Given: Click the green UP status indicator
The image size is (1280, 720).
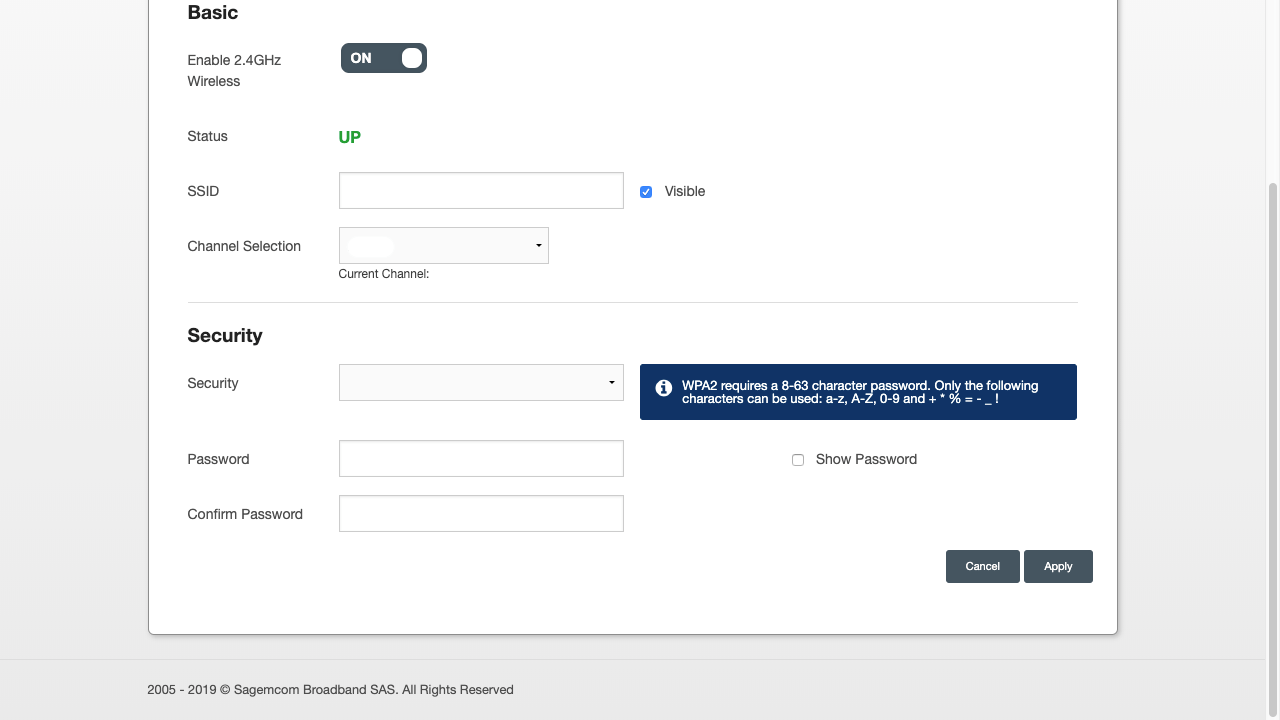Looking at the screenshot, I should 349,136.
